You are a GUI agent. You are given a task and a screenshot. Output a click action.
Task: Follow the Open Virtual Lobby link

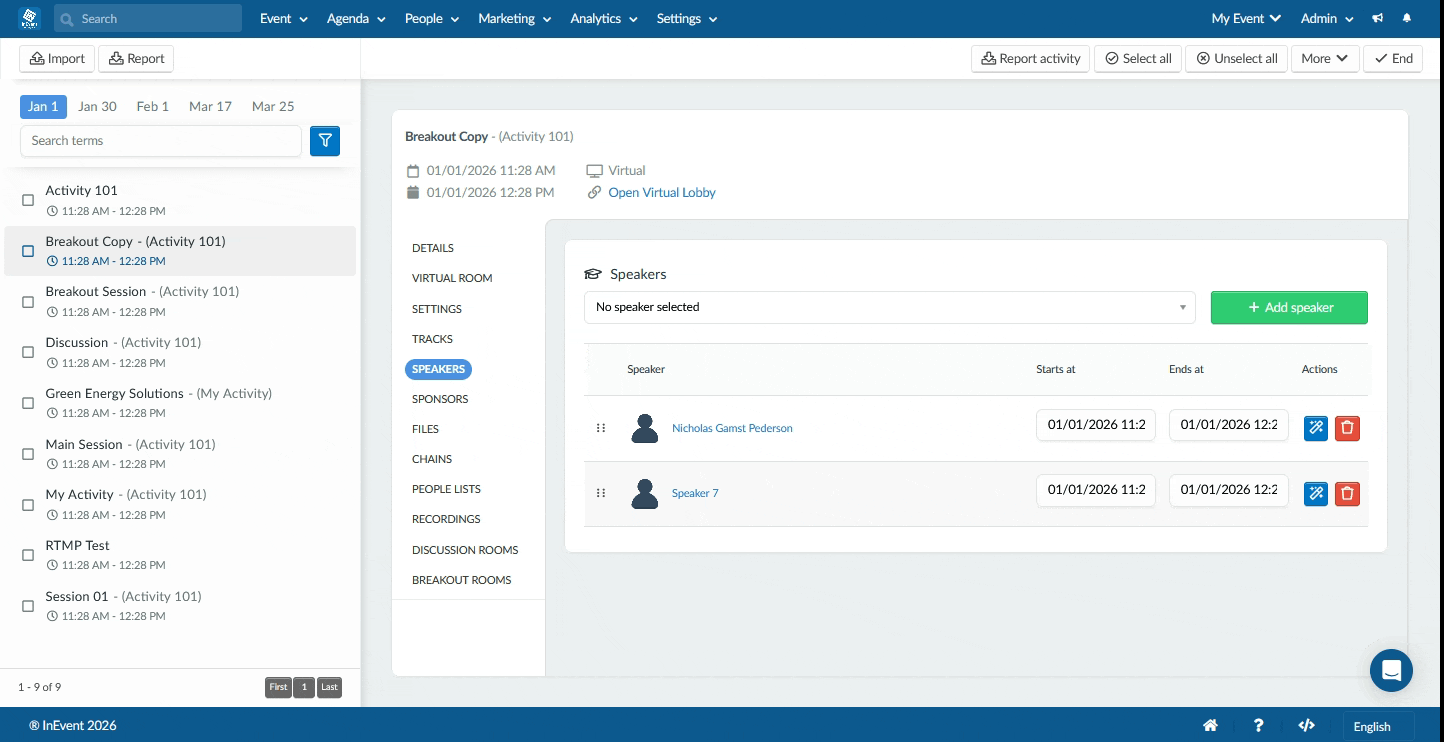[662, 192]
